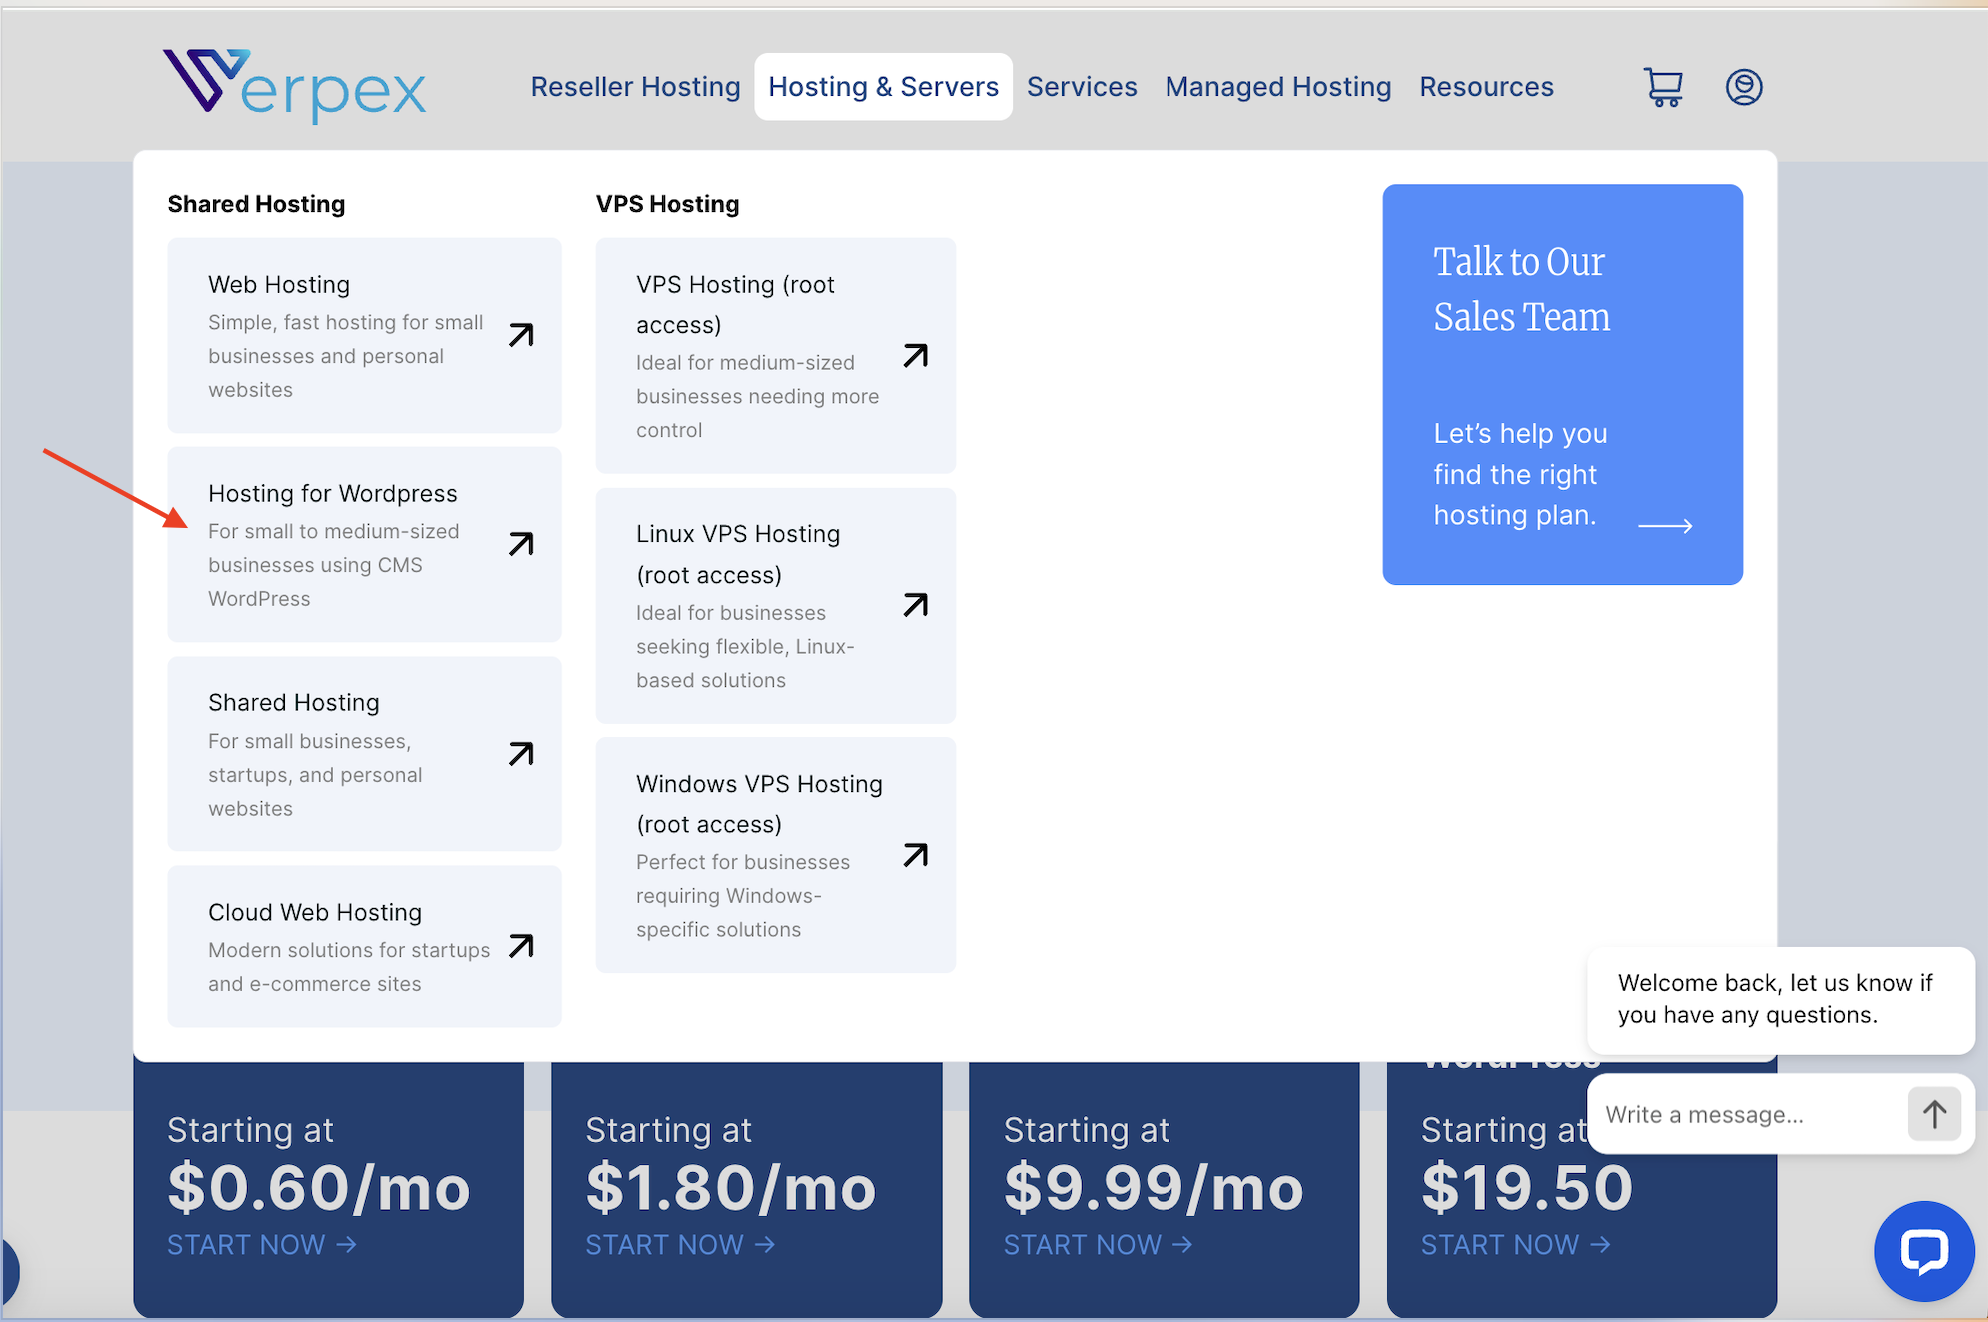
Task: Open the Resources menu
Action: coord(1486,87)
